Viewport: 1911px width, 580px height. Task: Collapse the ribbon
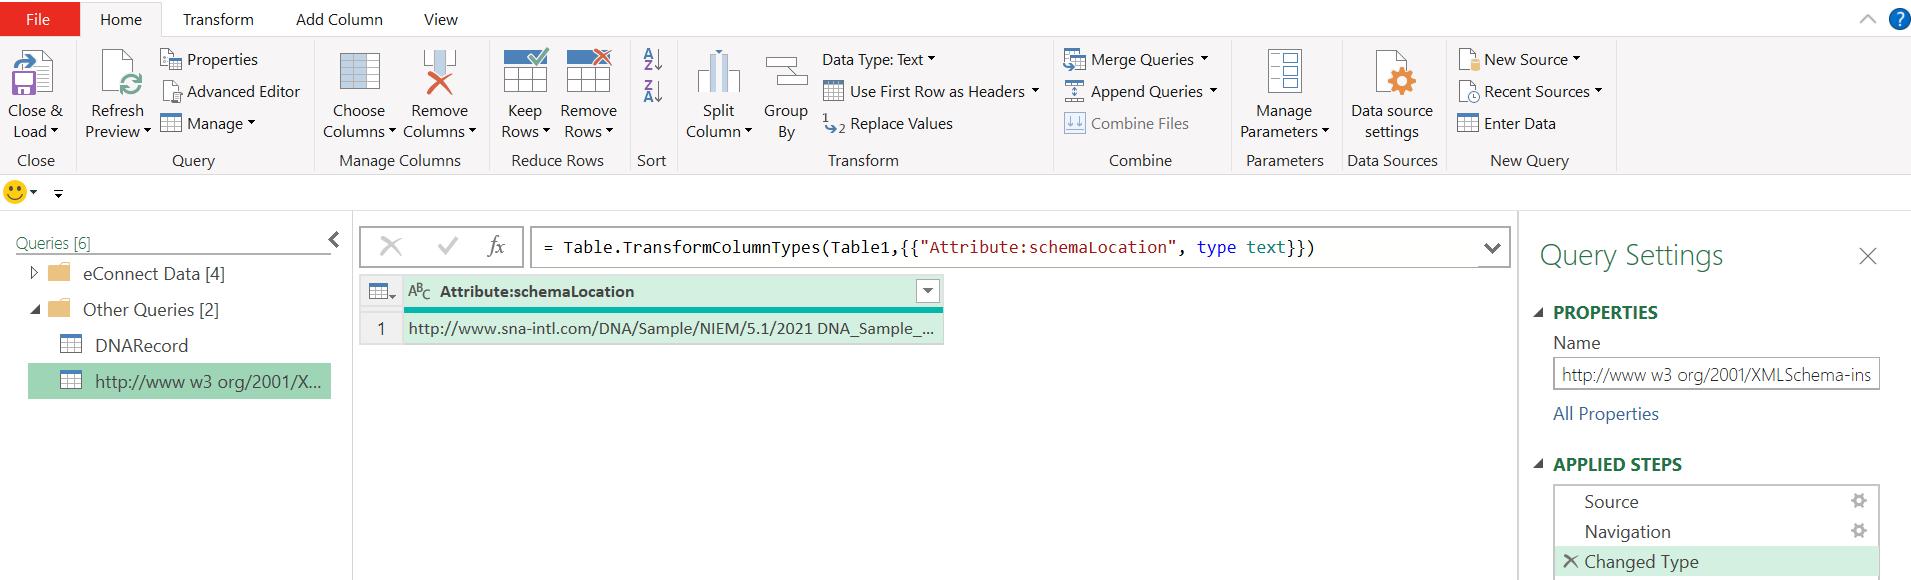1867,19
